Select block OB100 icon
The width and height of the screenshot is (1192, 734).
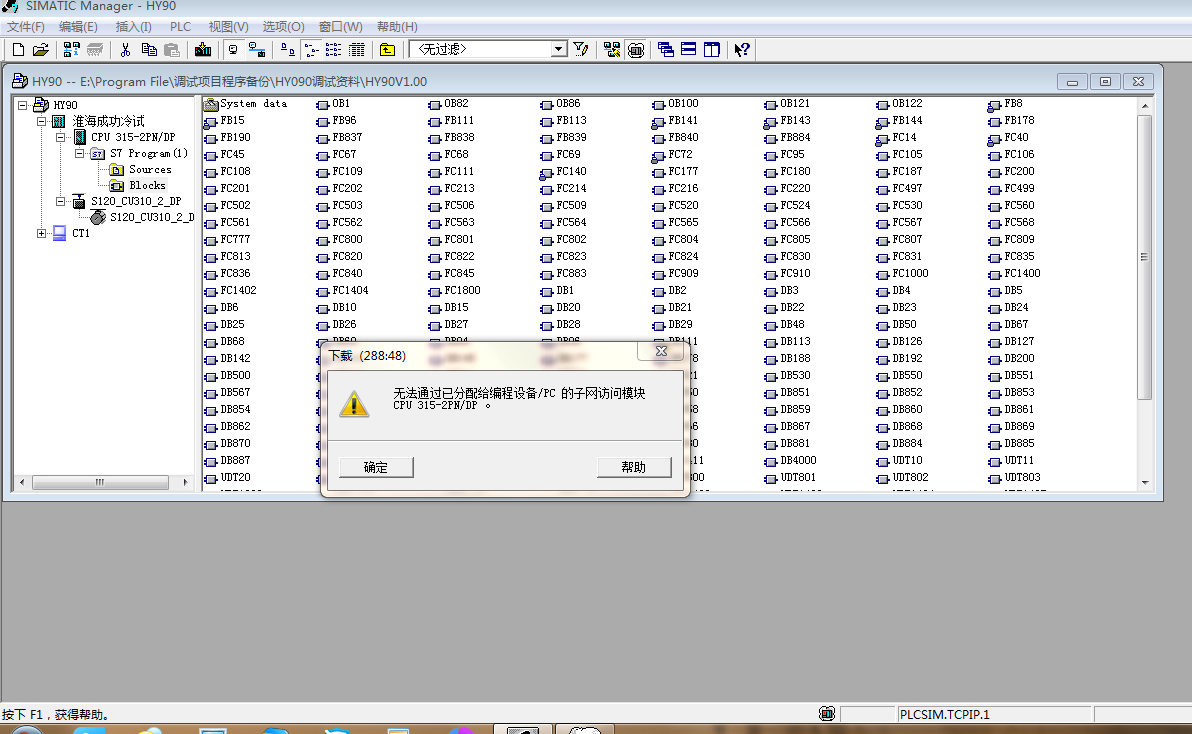pos(658,104)
